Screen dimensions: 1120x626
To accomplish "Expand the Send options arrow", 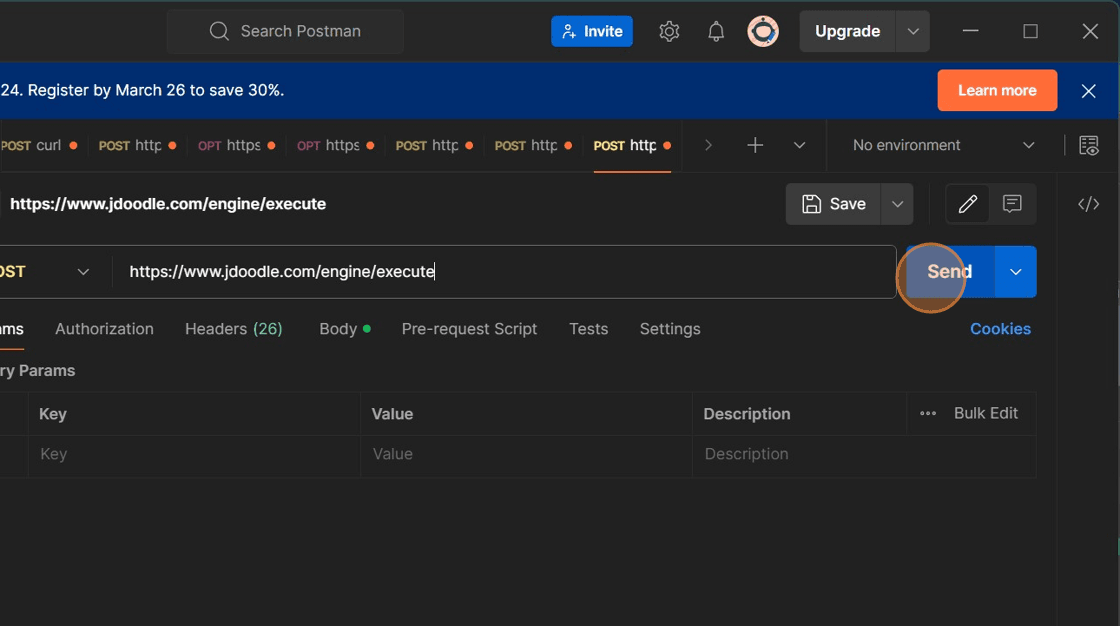I will tap(1015, 272).
